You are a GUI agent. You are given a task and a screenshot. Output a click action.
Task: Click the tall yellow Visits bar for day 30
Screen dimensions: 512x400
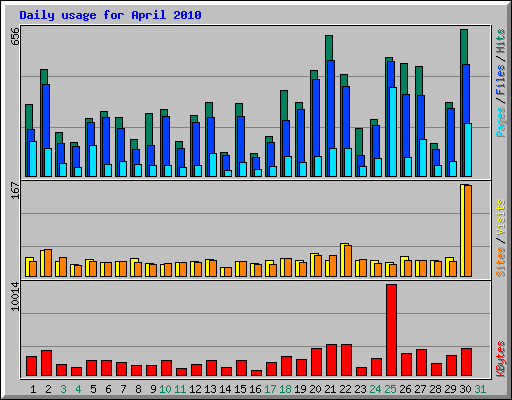(x=462, y=230)
